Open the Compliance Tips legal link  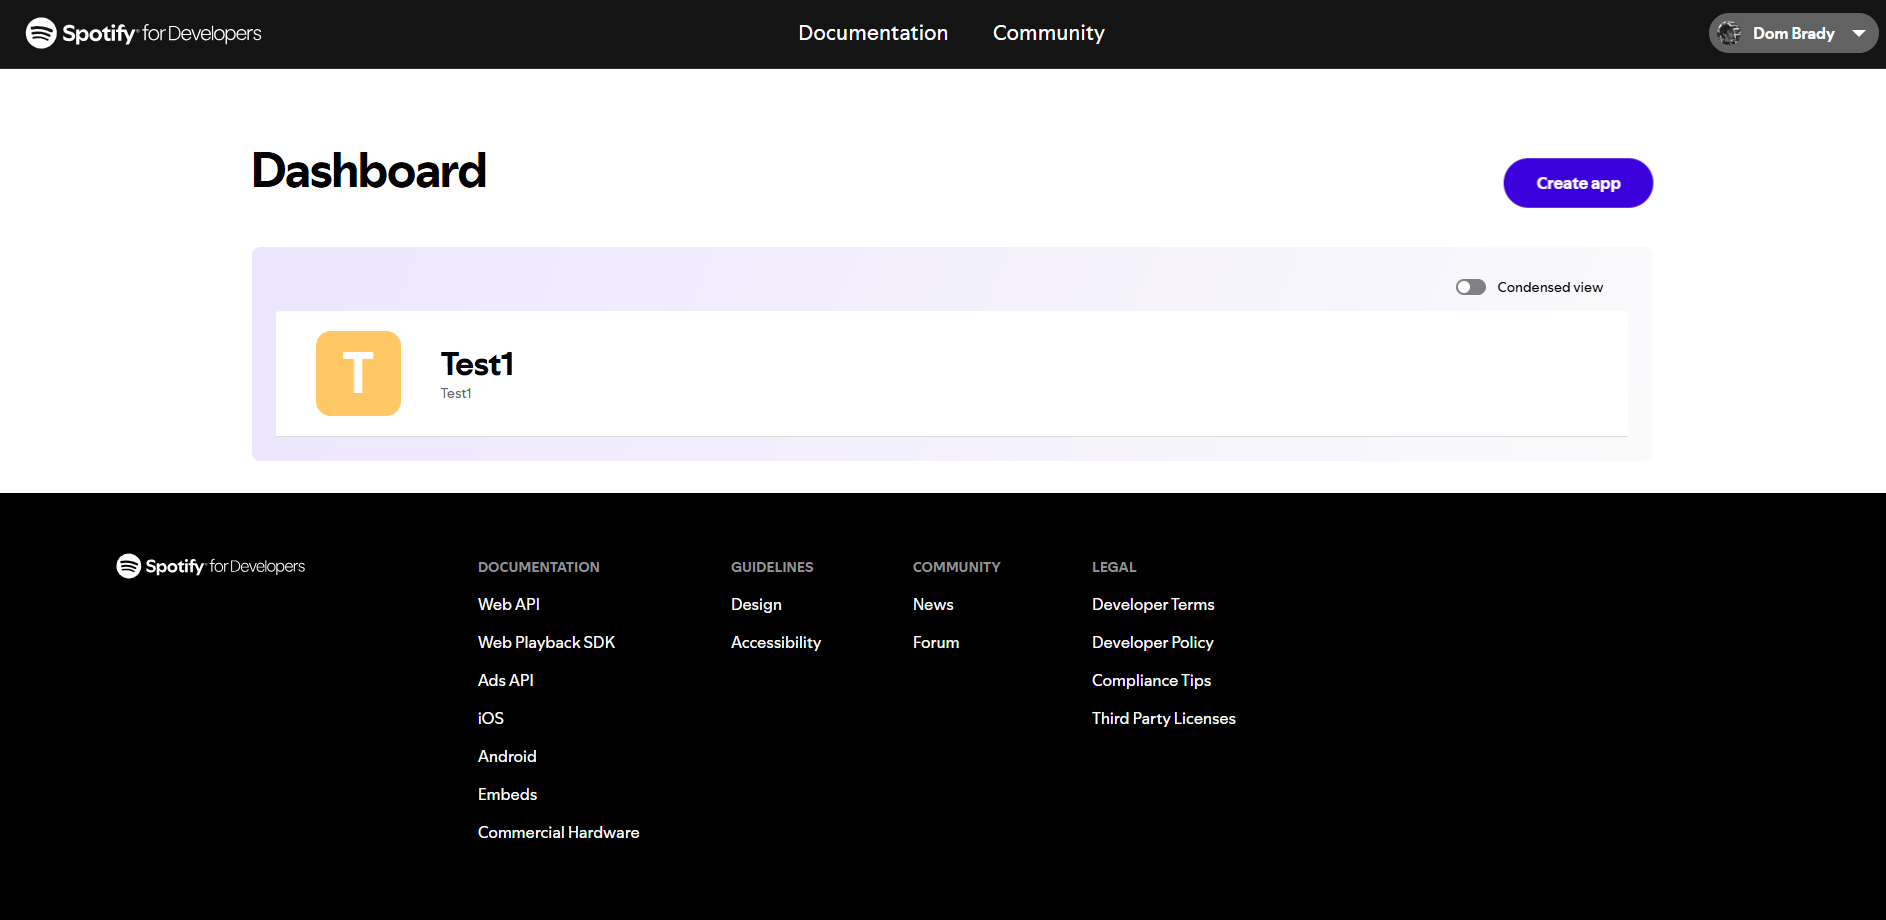[1151, 680]
